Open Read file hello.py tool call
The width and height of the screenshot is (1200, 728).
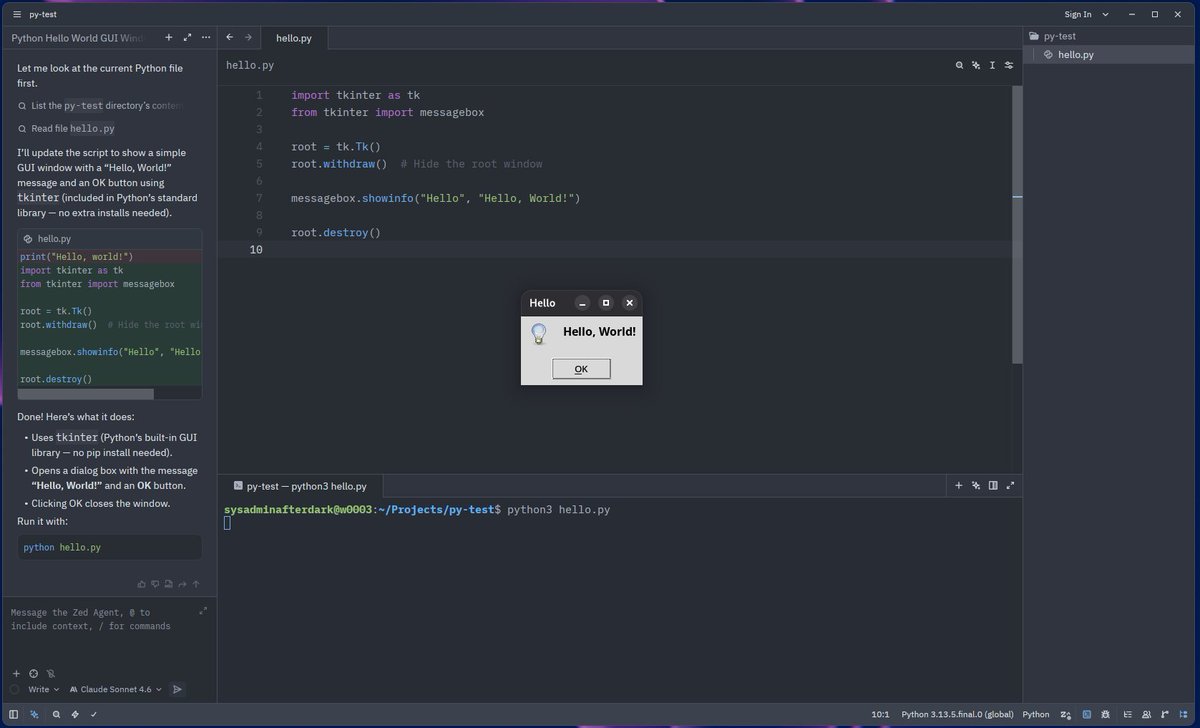(66, 128)
